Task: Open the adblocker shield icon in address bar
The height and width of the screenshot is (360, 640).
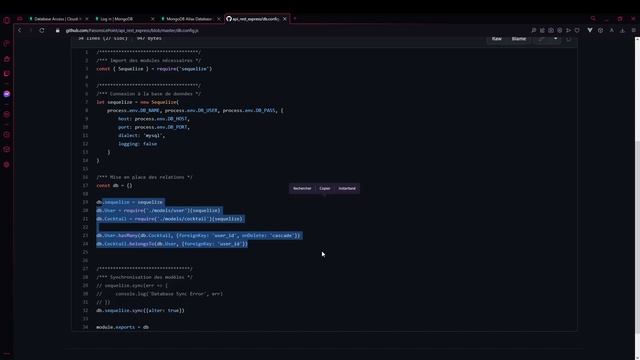Action: click(577, 30)
